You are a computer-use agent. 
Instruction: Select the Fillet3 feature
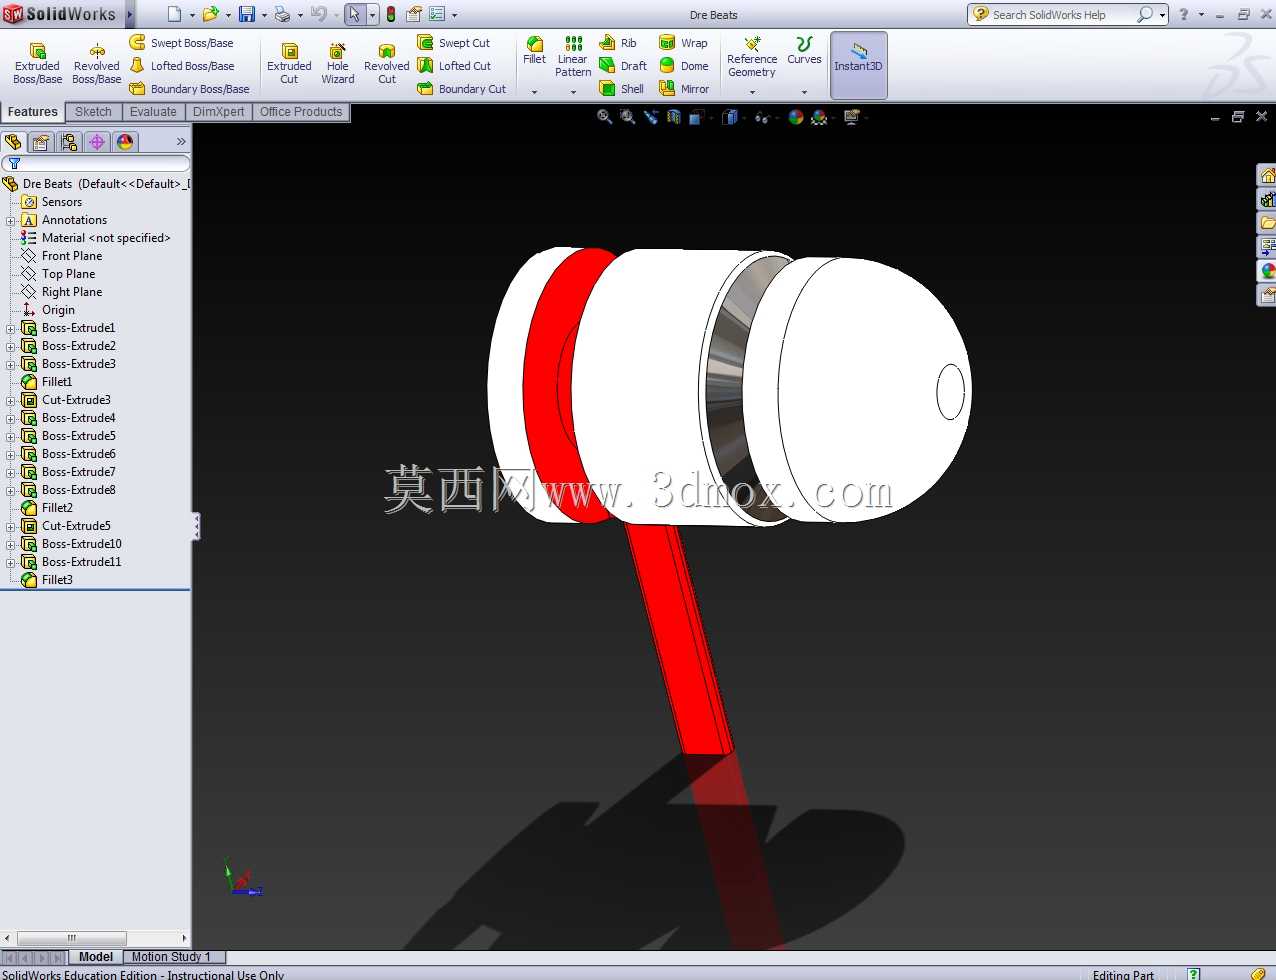(47, 580)
